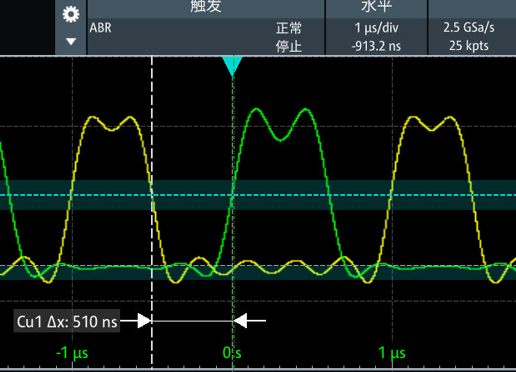
Task: Click the 2.5 GSa/s sample rate value
Action: 469,28
